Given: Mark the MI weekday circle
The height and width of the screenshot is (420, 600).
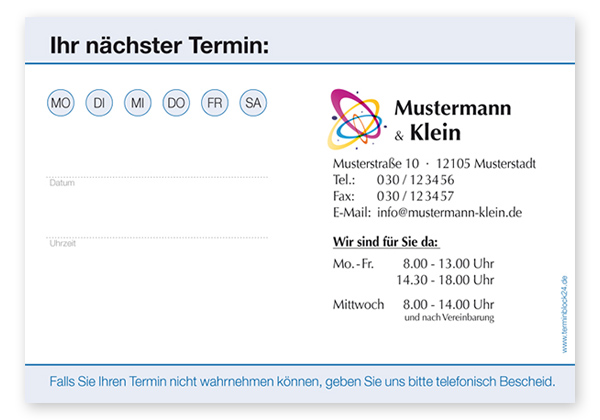Looking at the screenshot, I should [x=137, y=102].
